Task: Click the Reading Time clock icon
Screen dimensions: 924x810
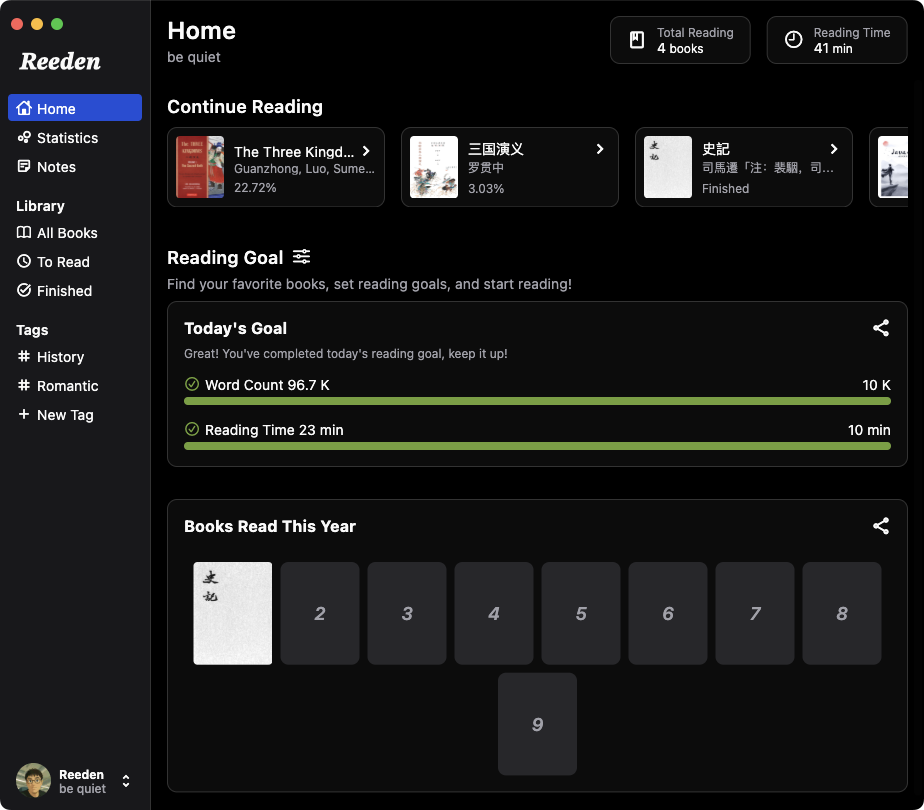Action: [793, 40]
